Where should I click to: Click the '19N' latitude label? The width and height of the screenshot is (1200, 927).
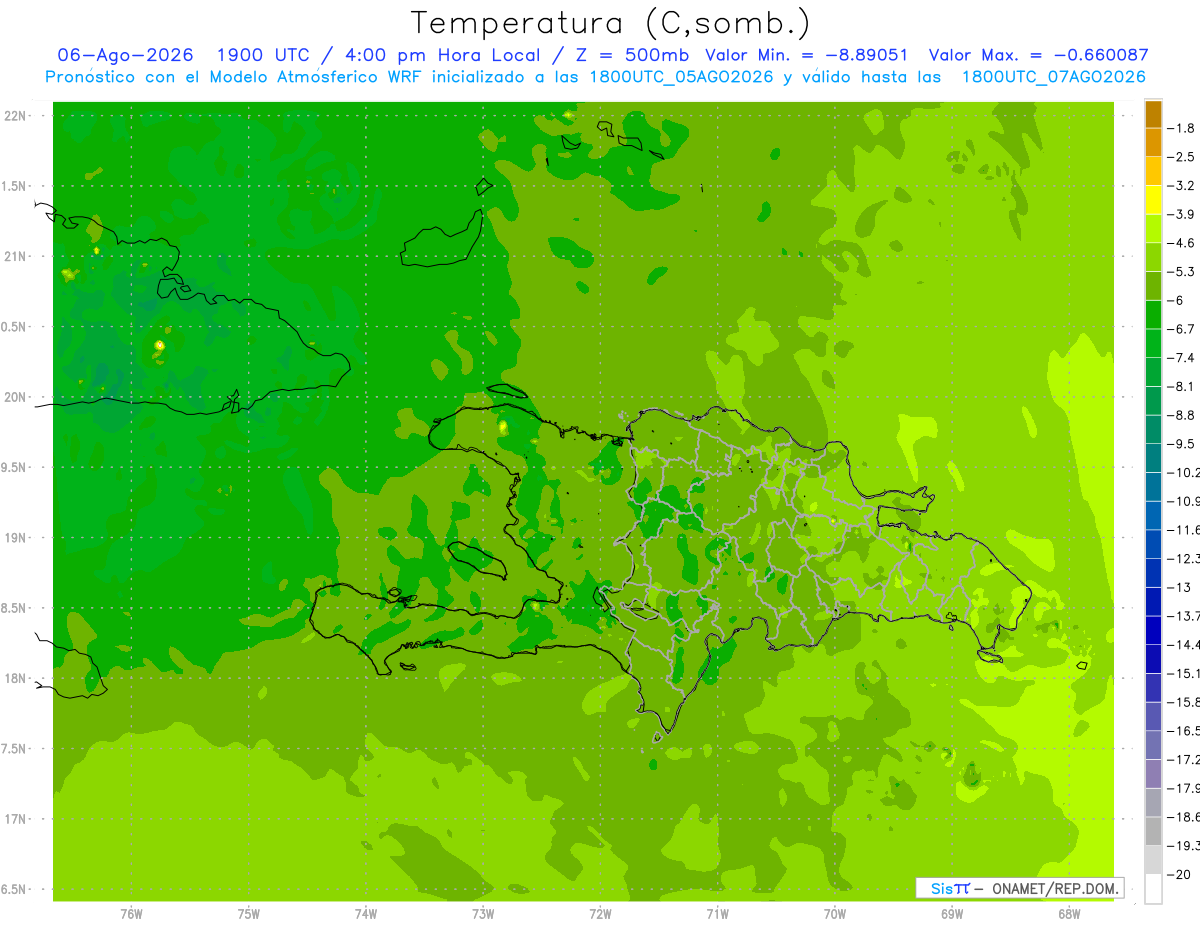point(15,538)
